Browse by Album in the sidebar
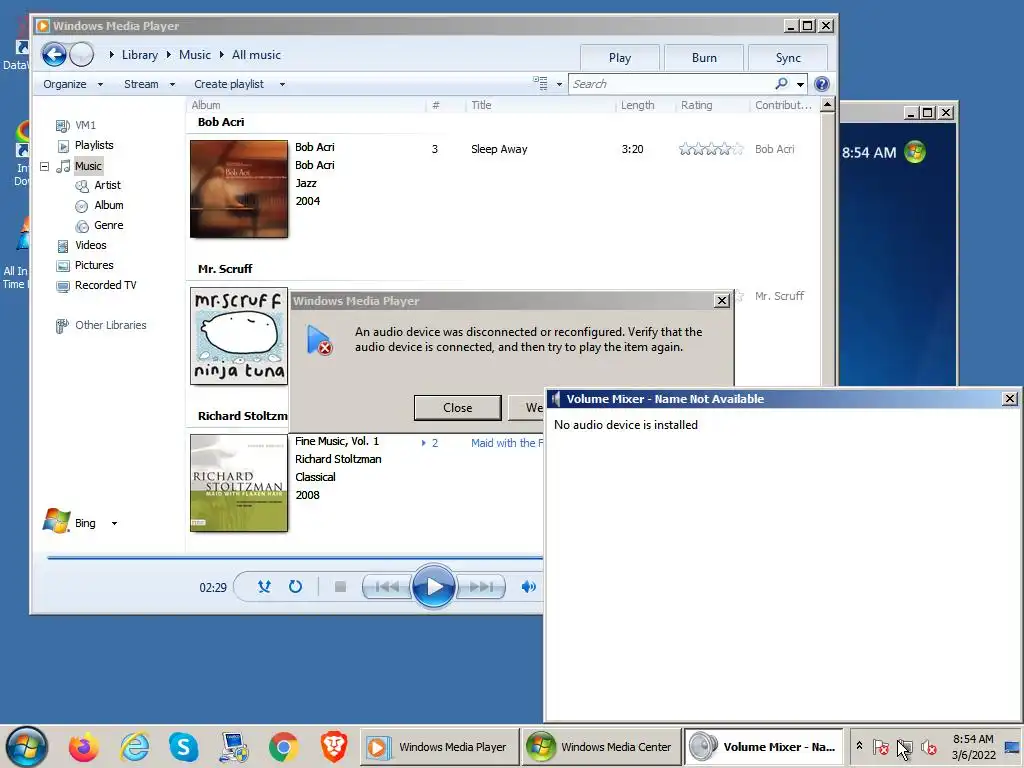Image resolution: width=1024 pixels, height=768 pixels. (x=108, y=205)
